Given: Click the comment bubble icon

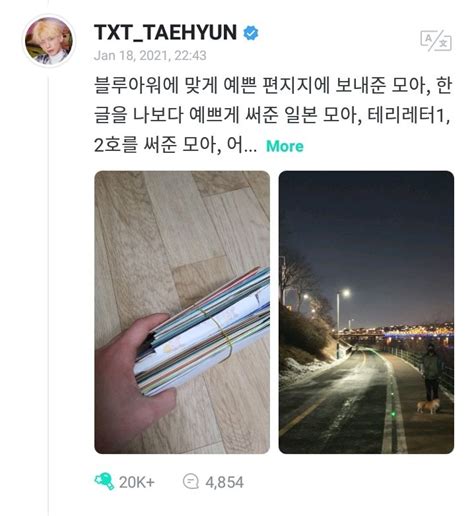Looking at the screenshot, I should (x=191, y=482).
